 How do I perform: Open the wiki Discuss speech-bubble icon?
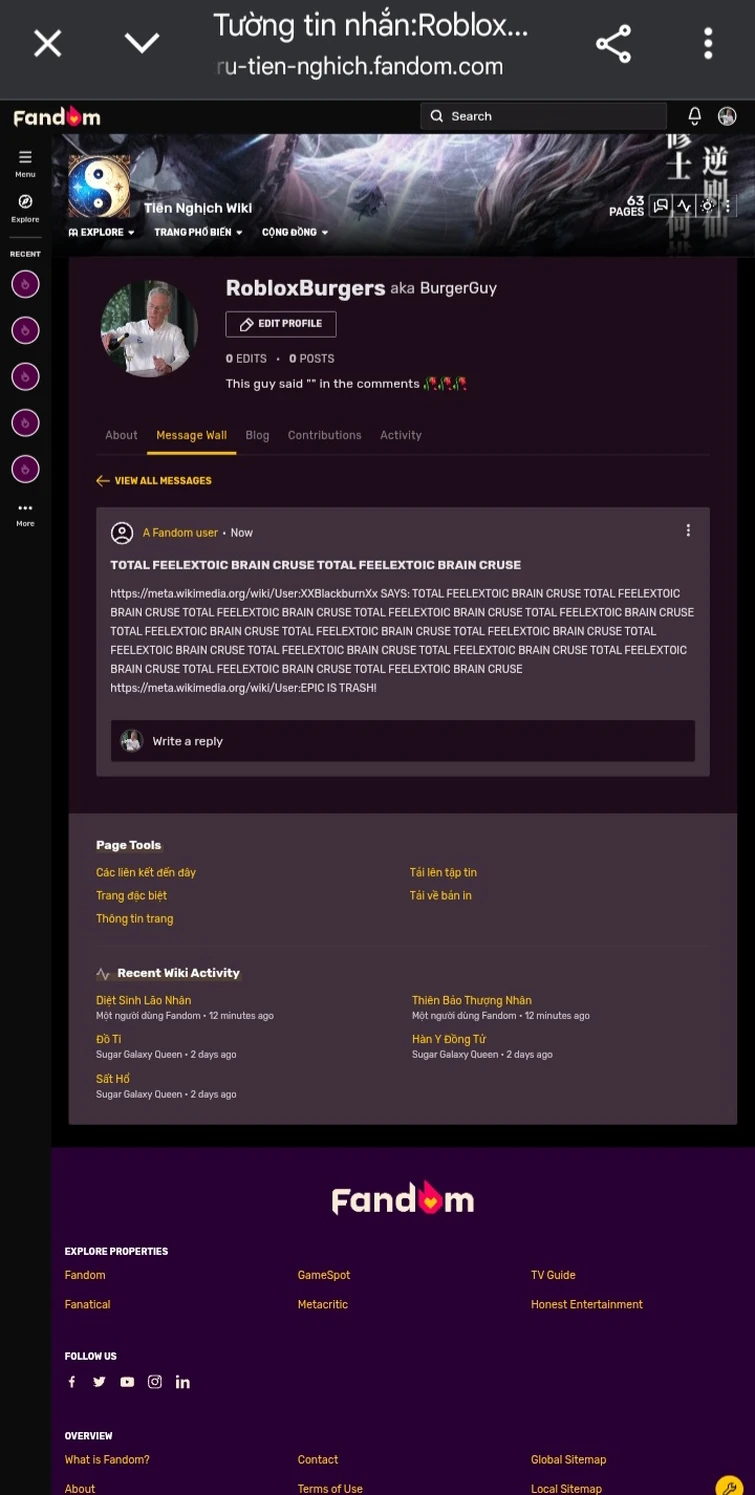click(660, 206)
